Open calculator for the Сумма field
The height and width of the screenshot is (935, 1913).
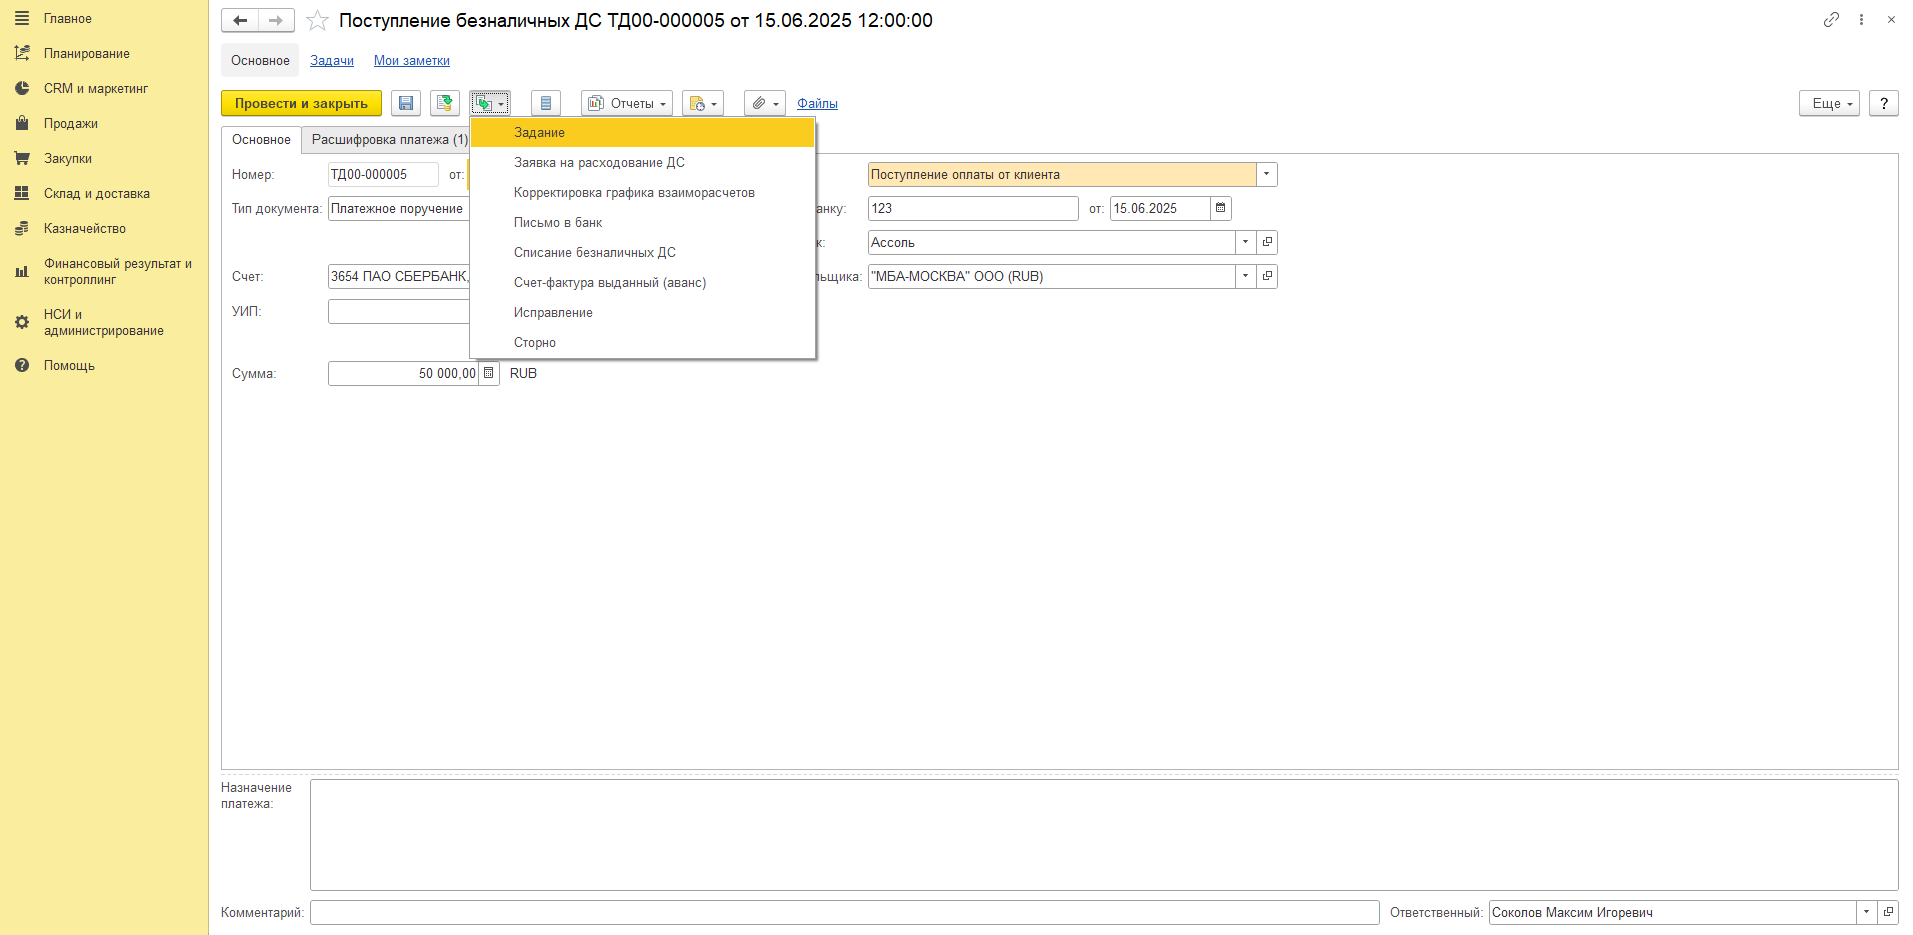[x=489, y=373]
